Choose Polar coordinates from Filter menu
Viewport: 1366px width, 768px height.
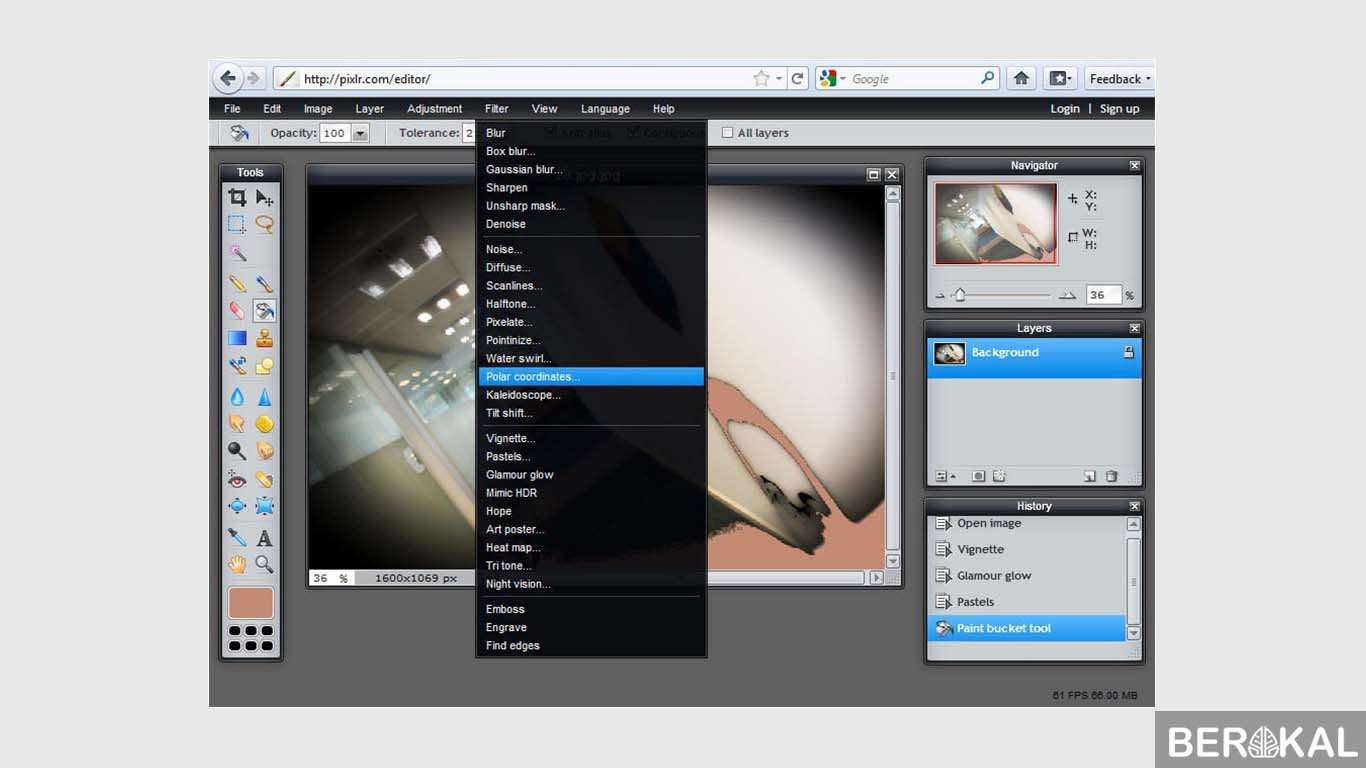[591, 377]
